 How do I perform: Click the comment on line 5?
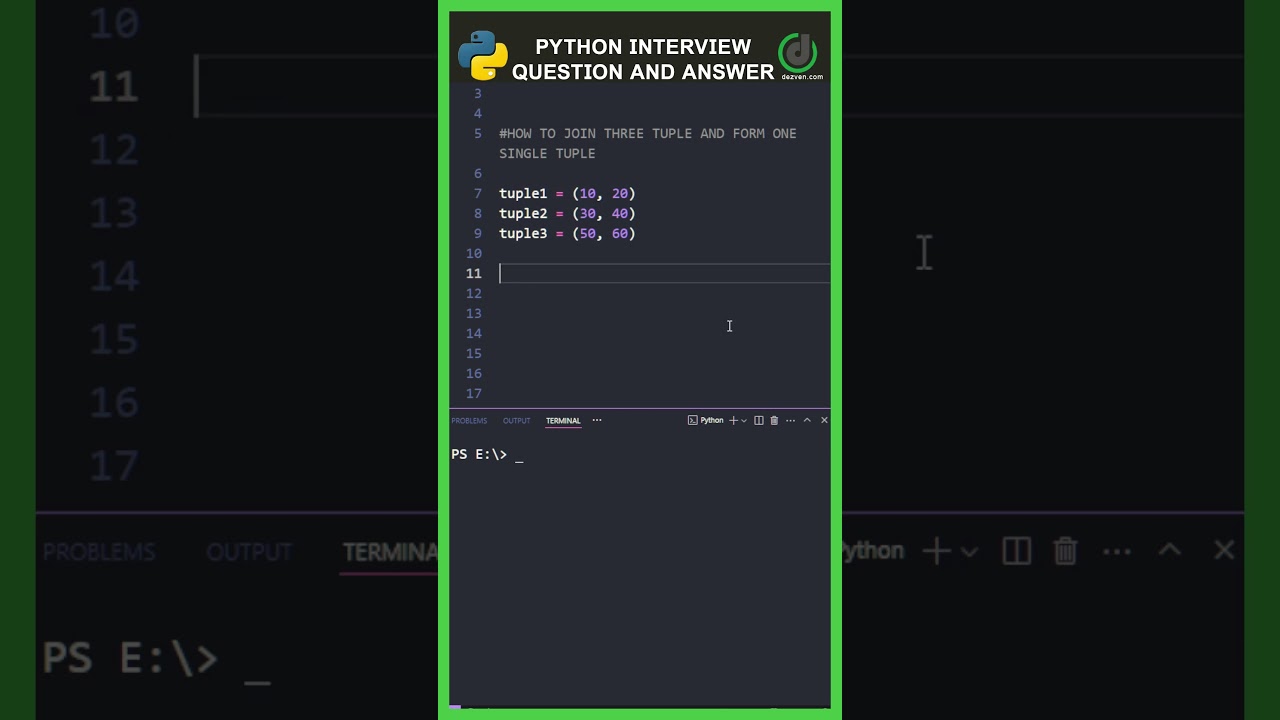647,134
